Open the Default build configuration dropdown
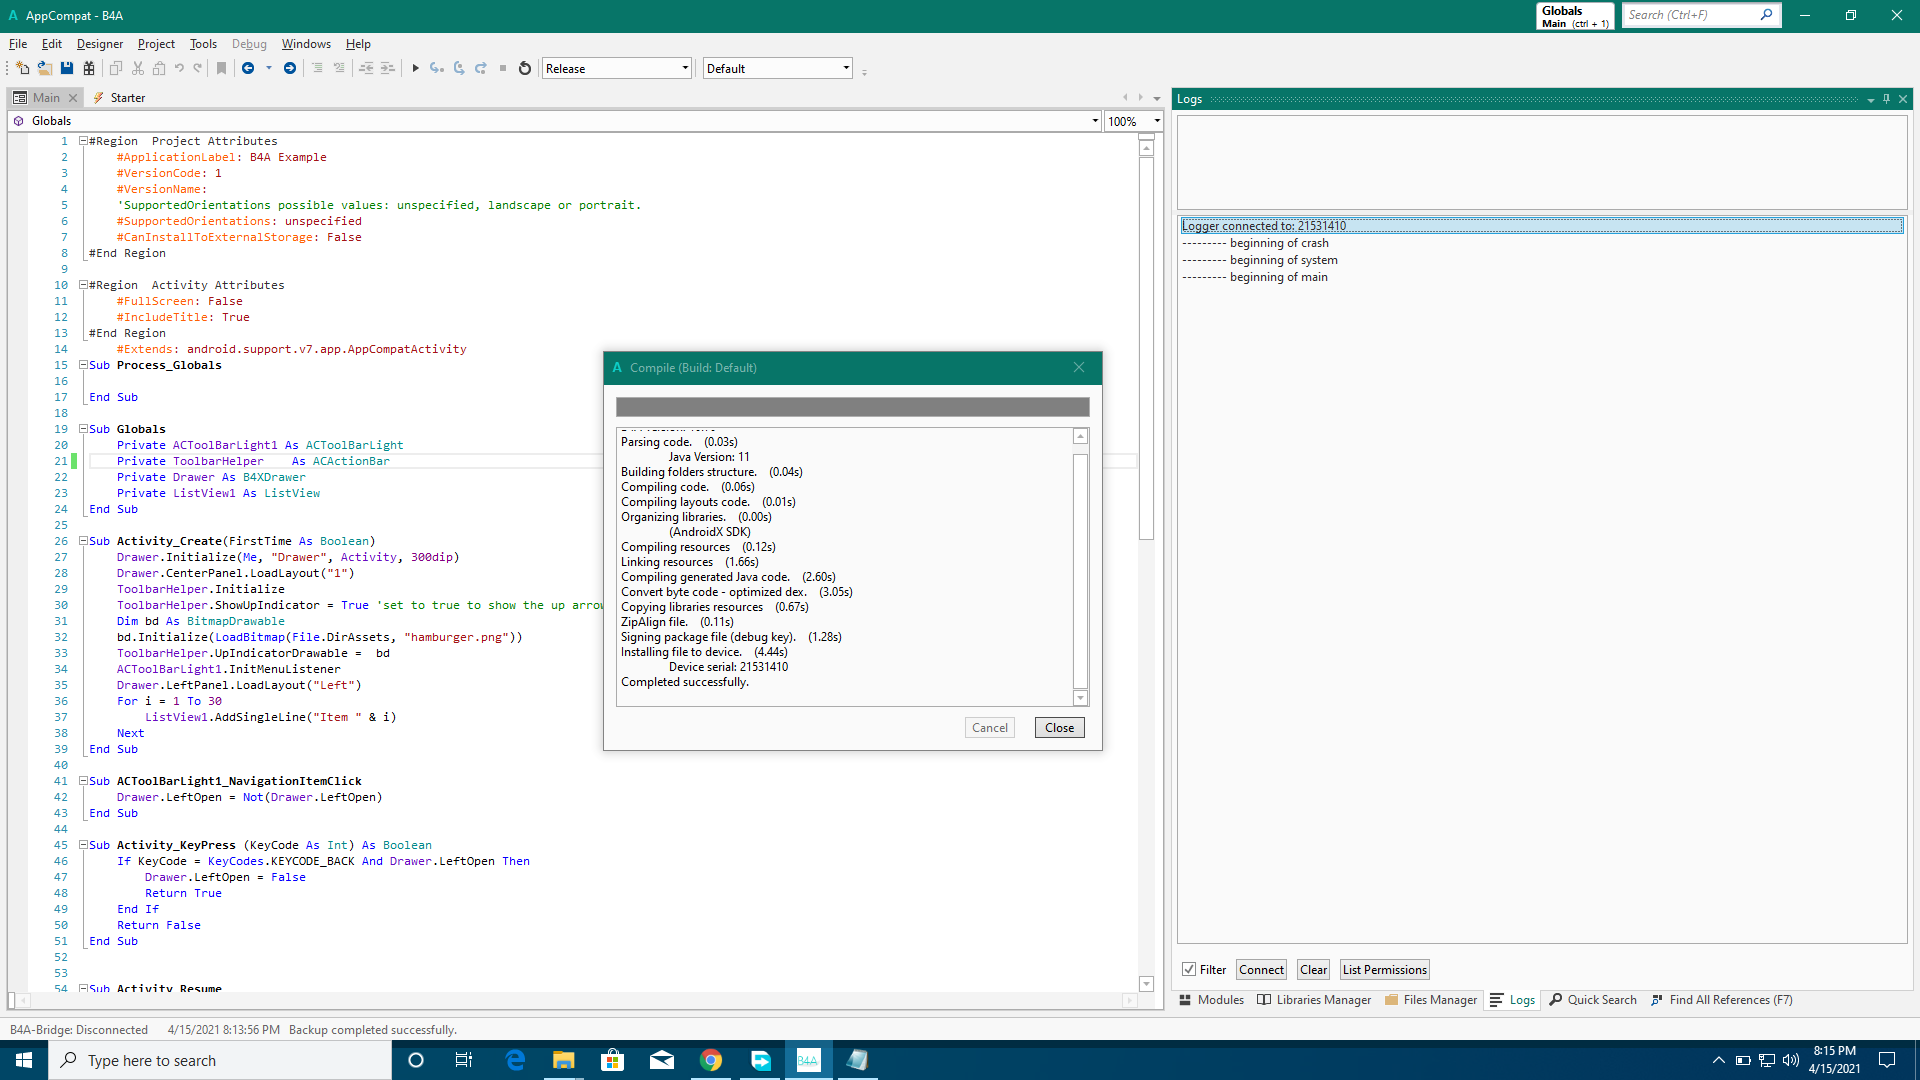The height and width of the screenshot is (1080, 1920). click(x=846, y=69)
